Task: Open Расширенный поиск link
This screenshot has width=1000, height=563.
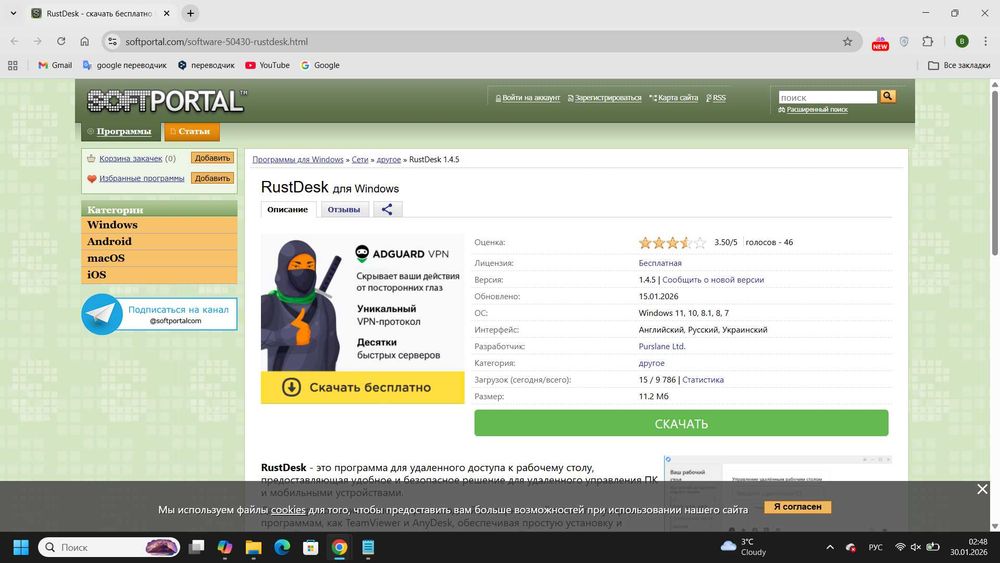Action: pyautogui.click(x=817, y=110)
